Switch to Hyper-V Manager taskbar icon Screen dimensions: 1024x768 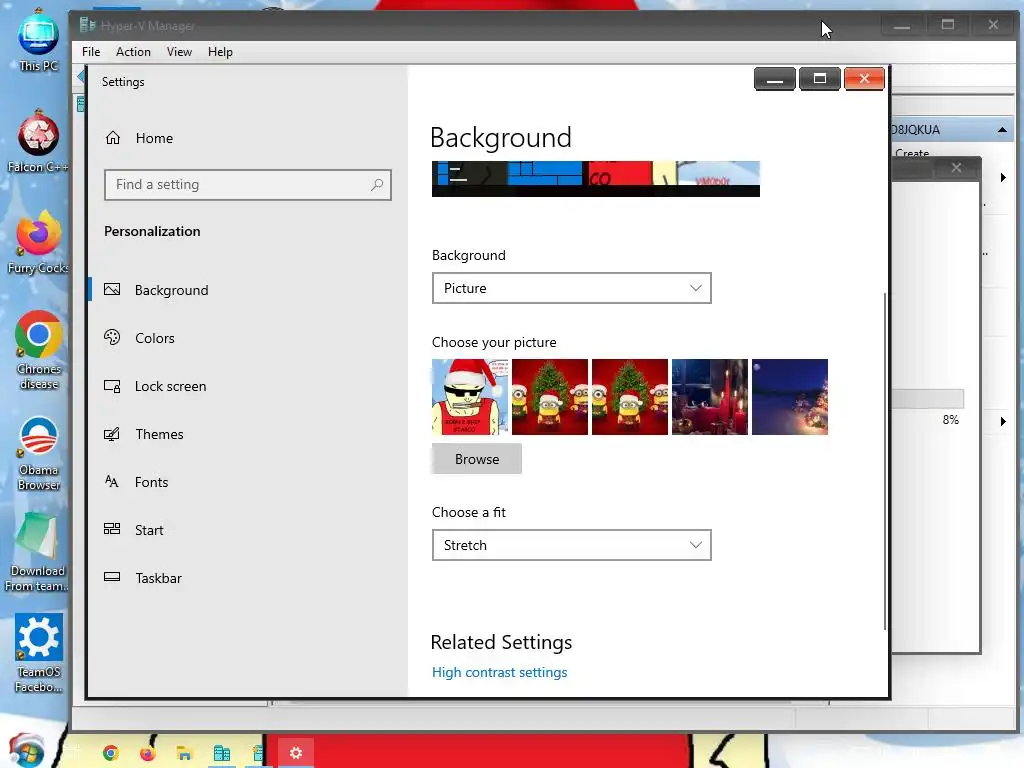click(221, 754)
